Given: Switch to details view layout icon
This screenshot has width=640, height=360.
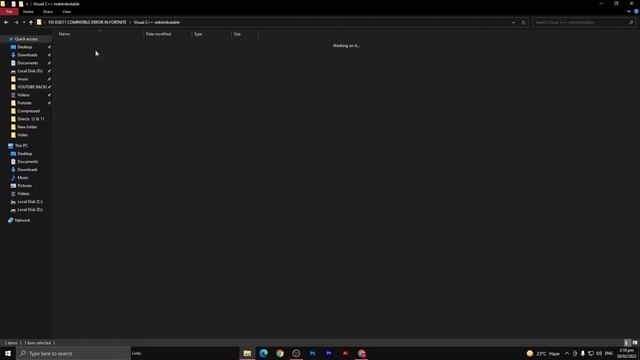Looking at the screenshot, I should click(x=627, y=343).
